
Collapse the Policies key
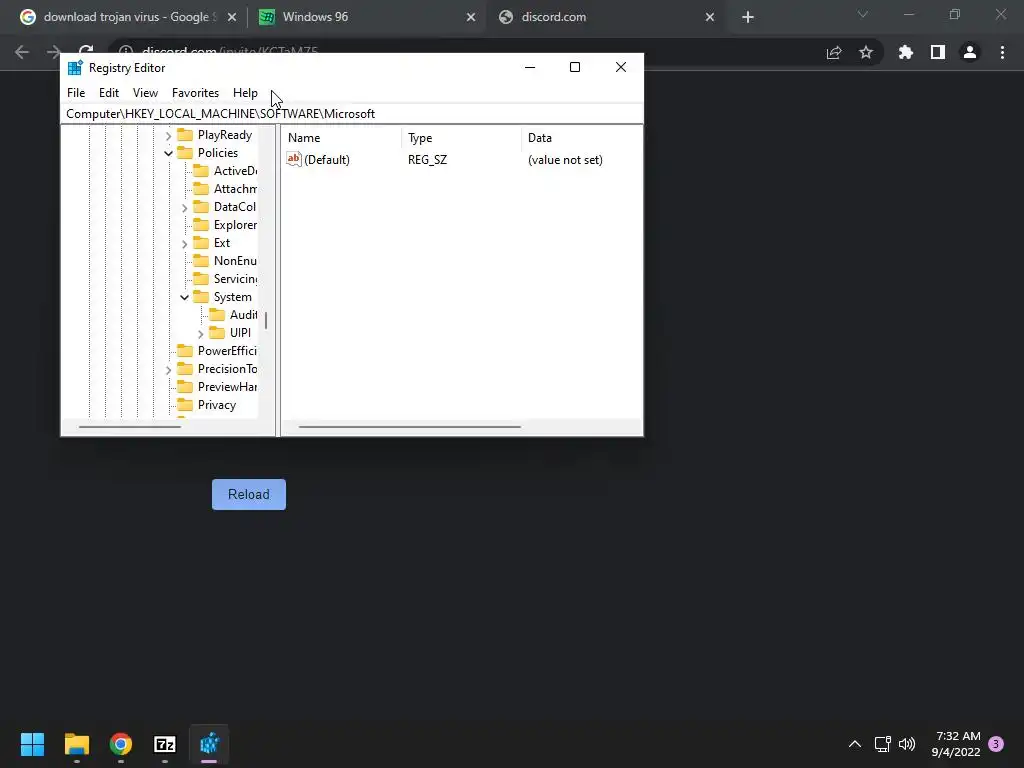[x=168, y=153]
